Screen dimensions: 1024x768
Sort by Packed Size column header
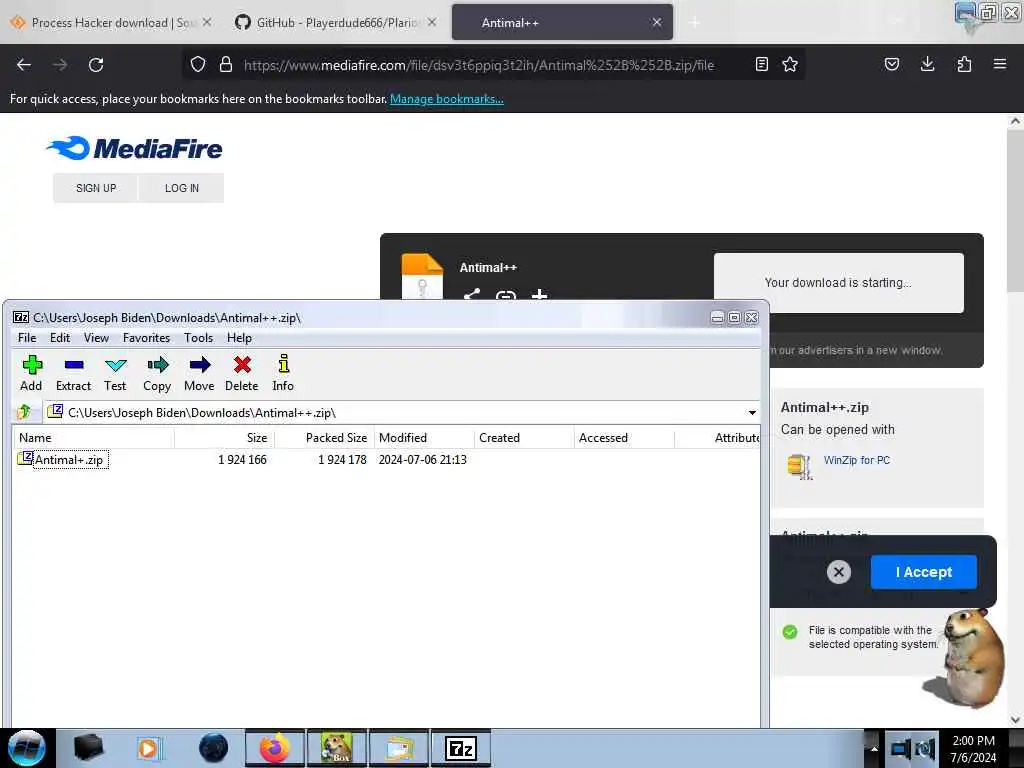pyautogui.click(x=325, y=438)
